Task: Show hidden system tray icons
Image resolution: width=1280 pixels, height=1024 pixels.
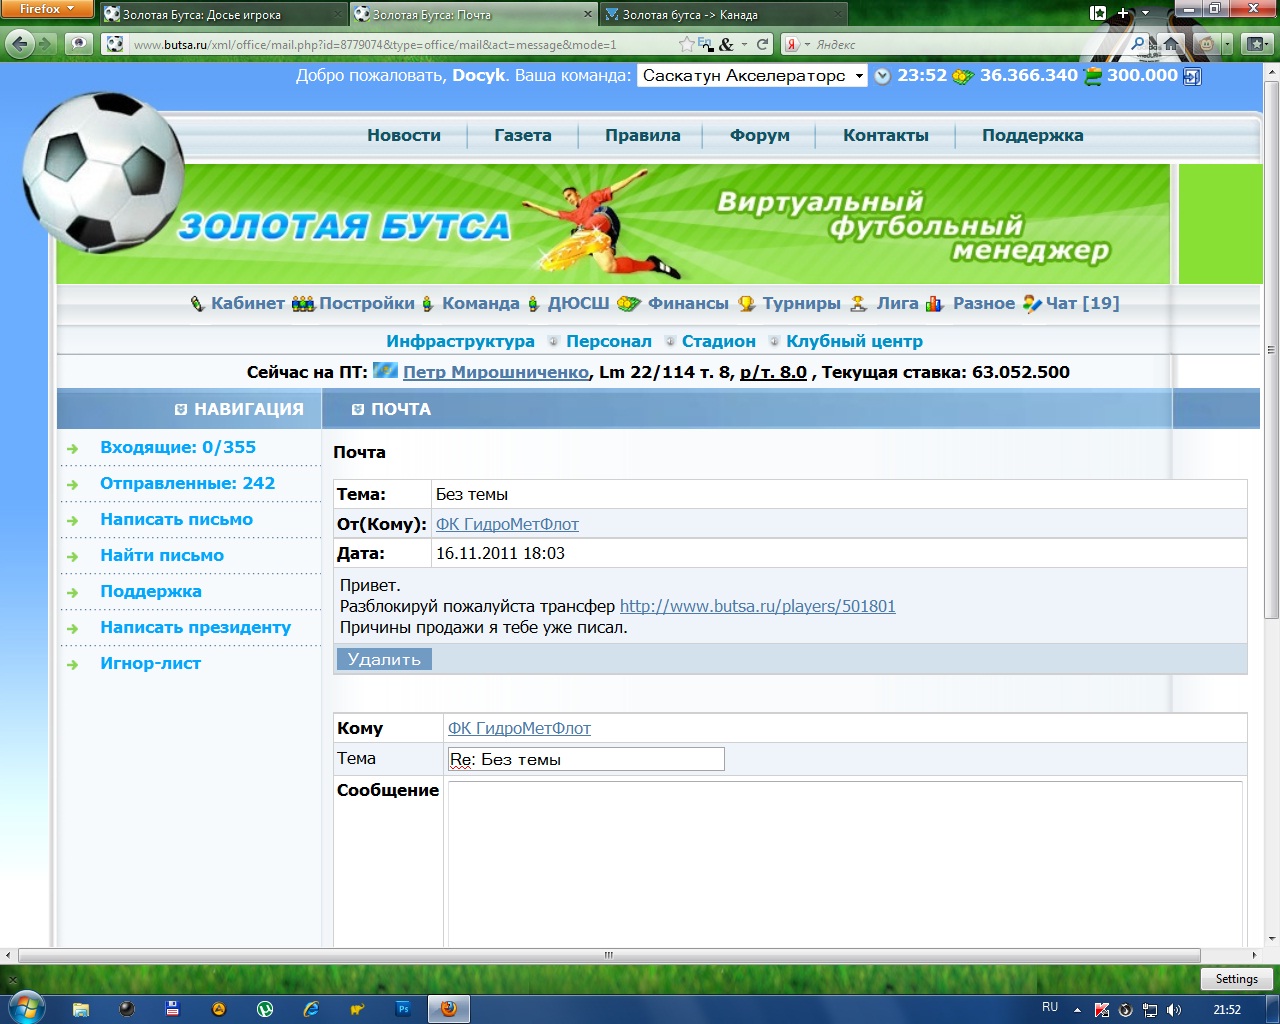Action: click(1077, 1009)
